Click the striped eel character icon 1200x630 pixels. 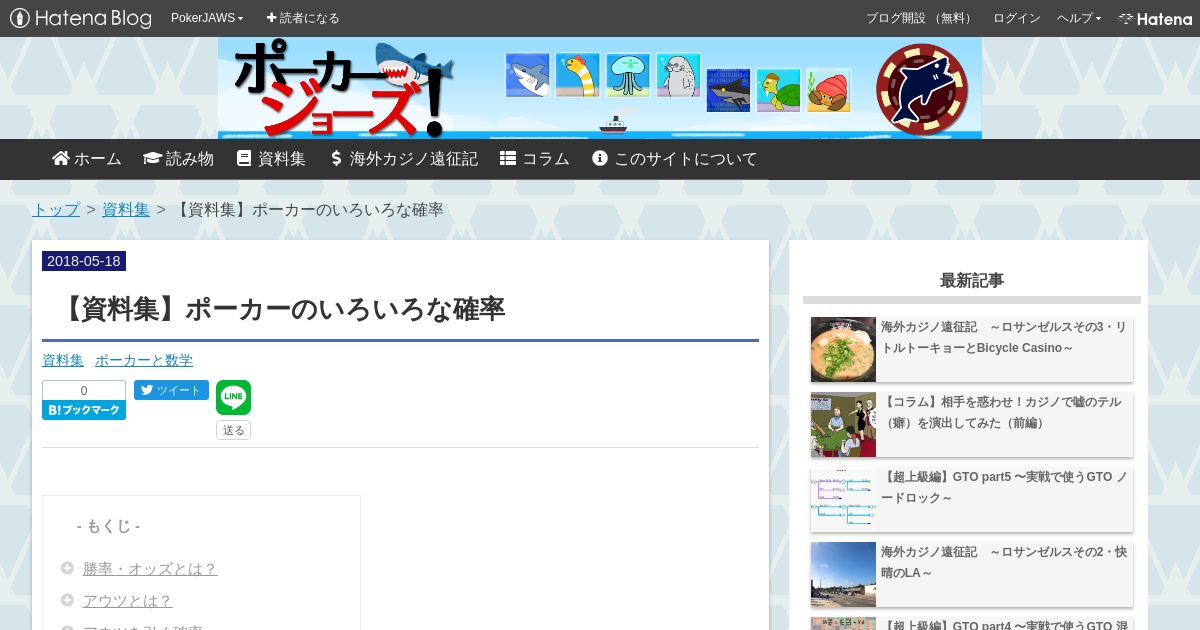[x=577, y=75]
